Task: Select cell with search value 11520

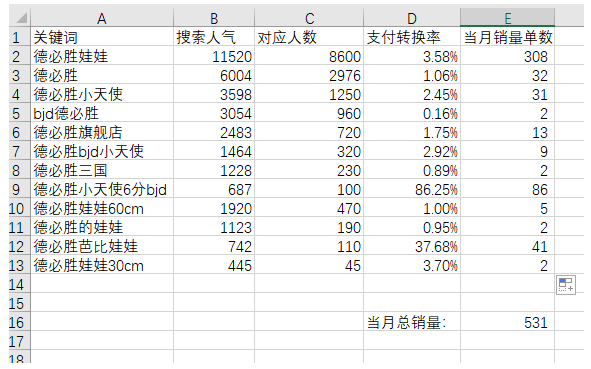Action: [x=214, y=56]
